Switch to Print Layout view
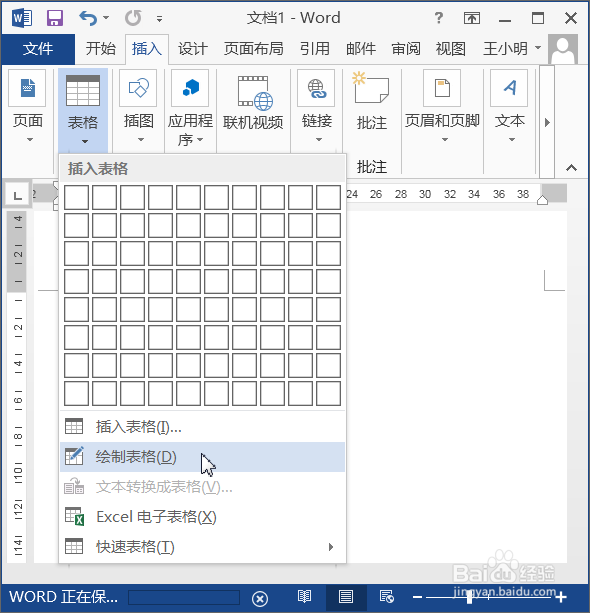The image size is (590, 613). coord(346,597)
